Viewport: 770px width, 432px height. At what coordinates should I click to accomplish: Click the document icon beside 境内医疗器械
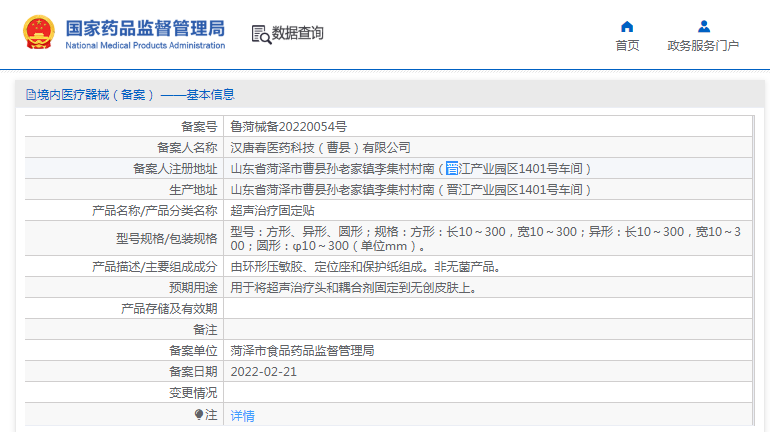(x=31, y=95)
